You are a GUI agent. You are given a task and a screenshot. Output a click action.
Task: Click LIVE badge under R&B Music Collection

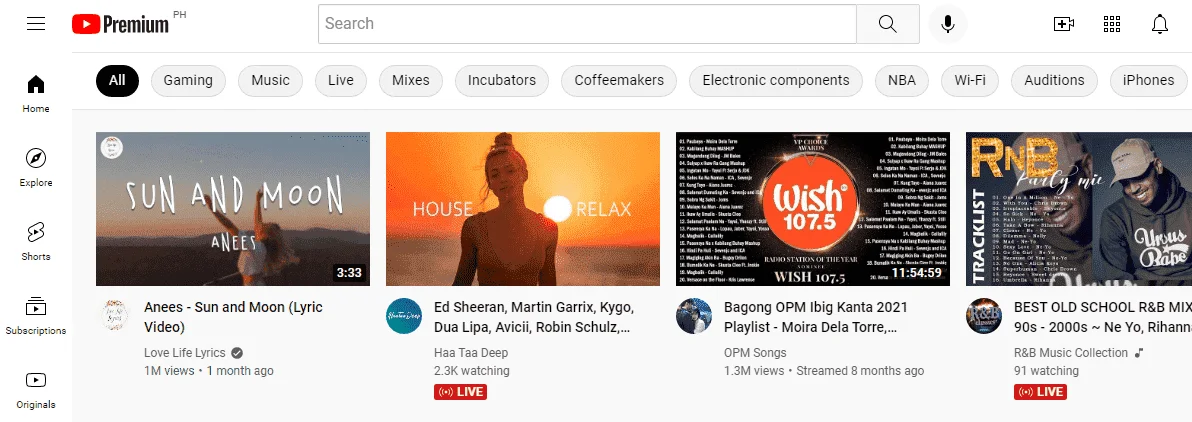click(1040, 392)
